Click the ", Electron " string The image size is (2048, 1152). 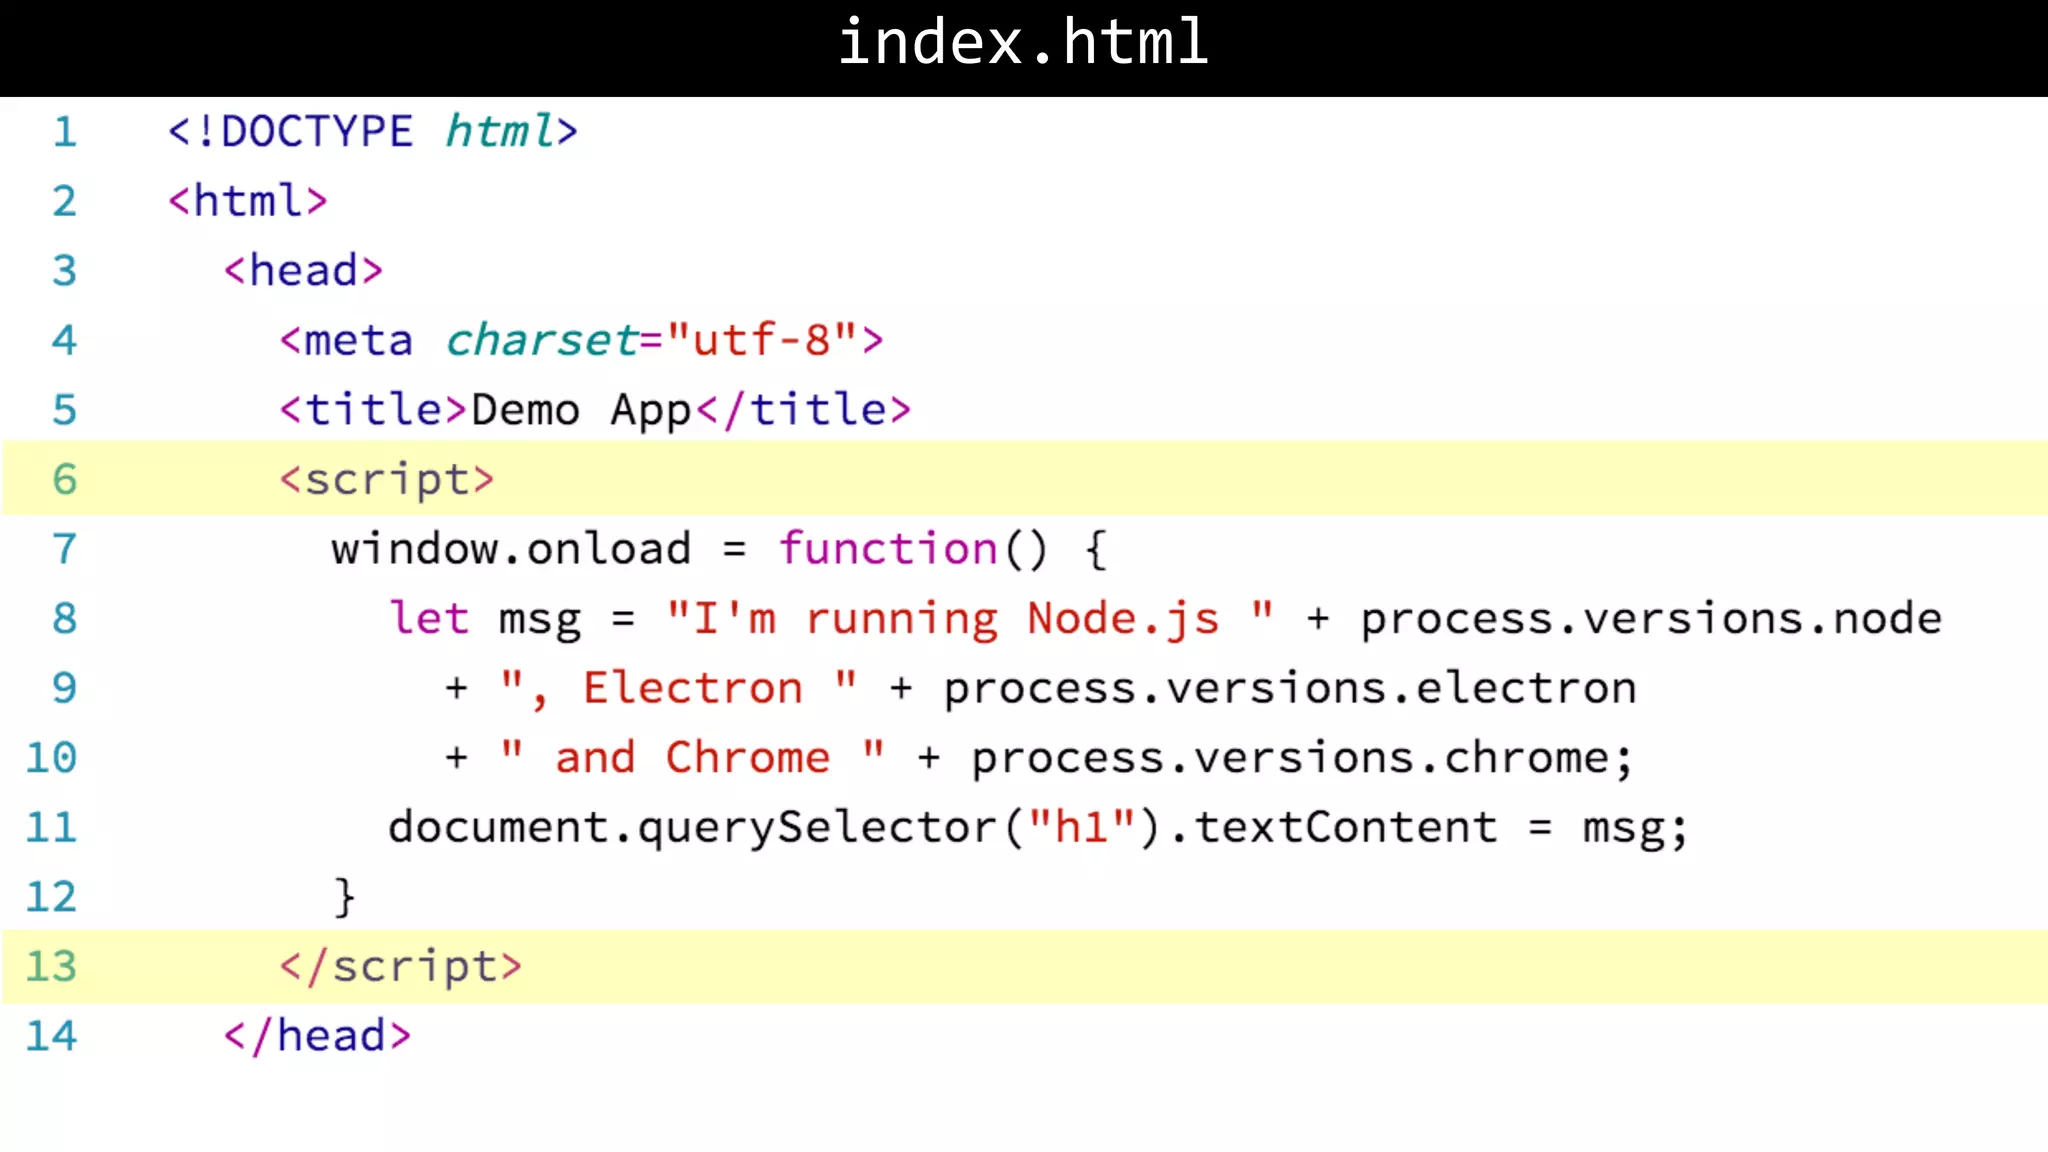click(679, 688)
